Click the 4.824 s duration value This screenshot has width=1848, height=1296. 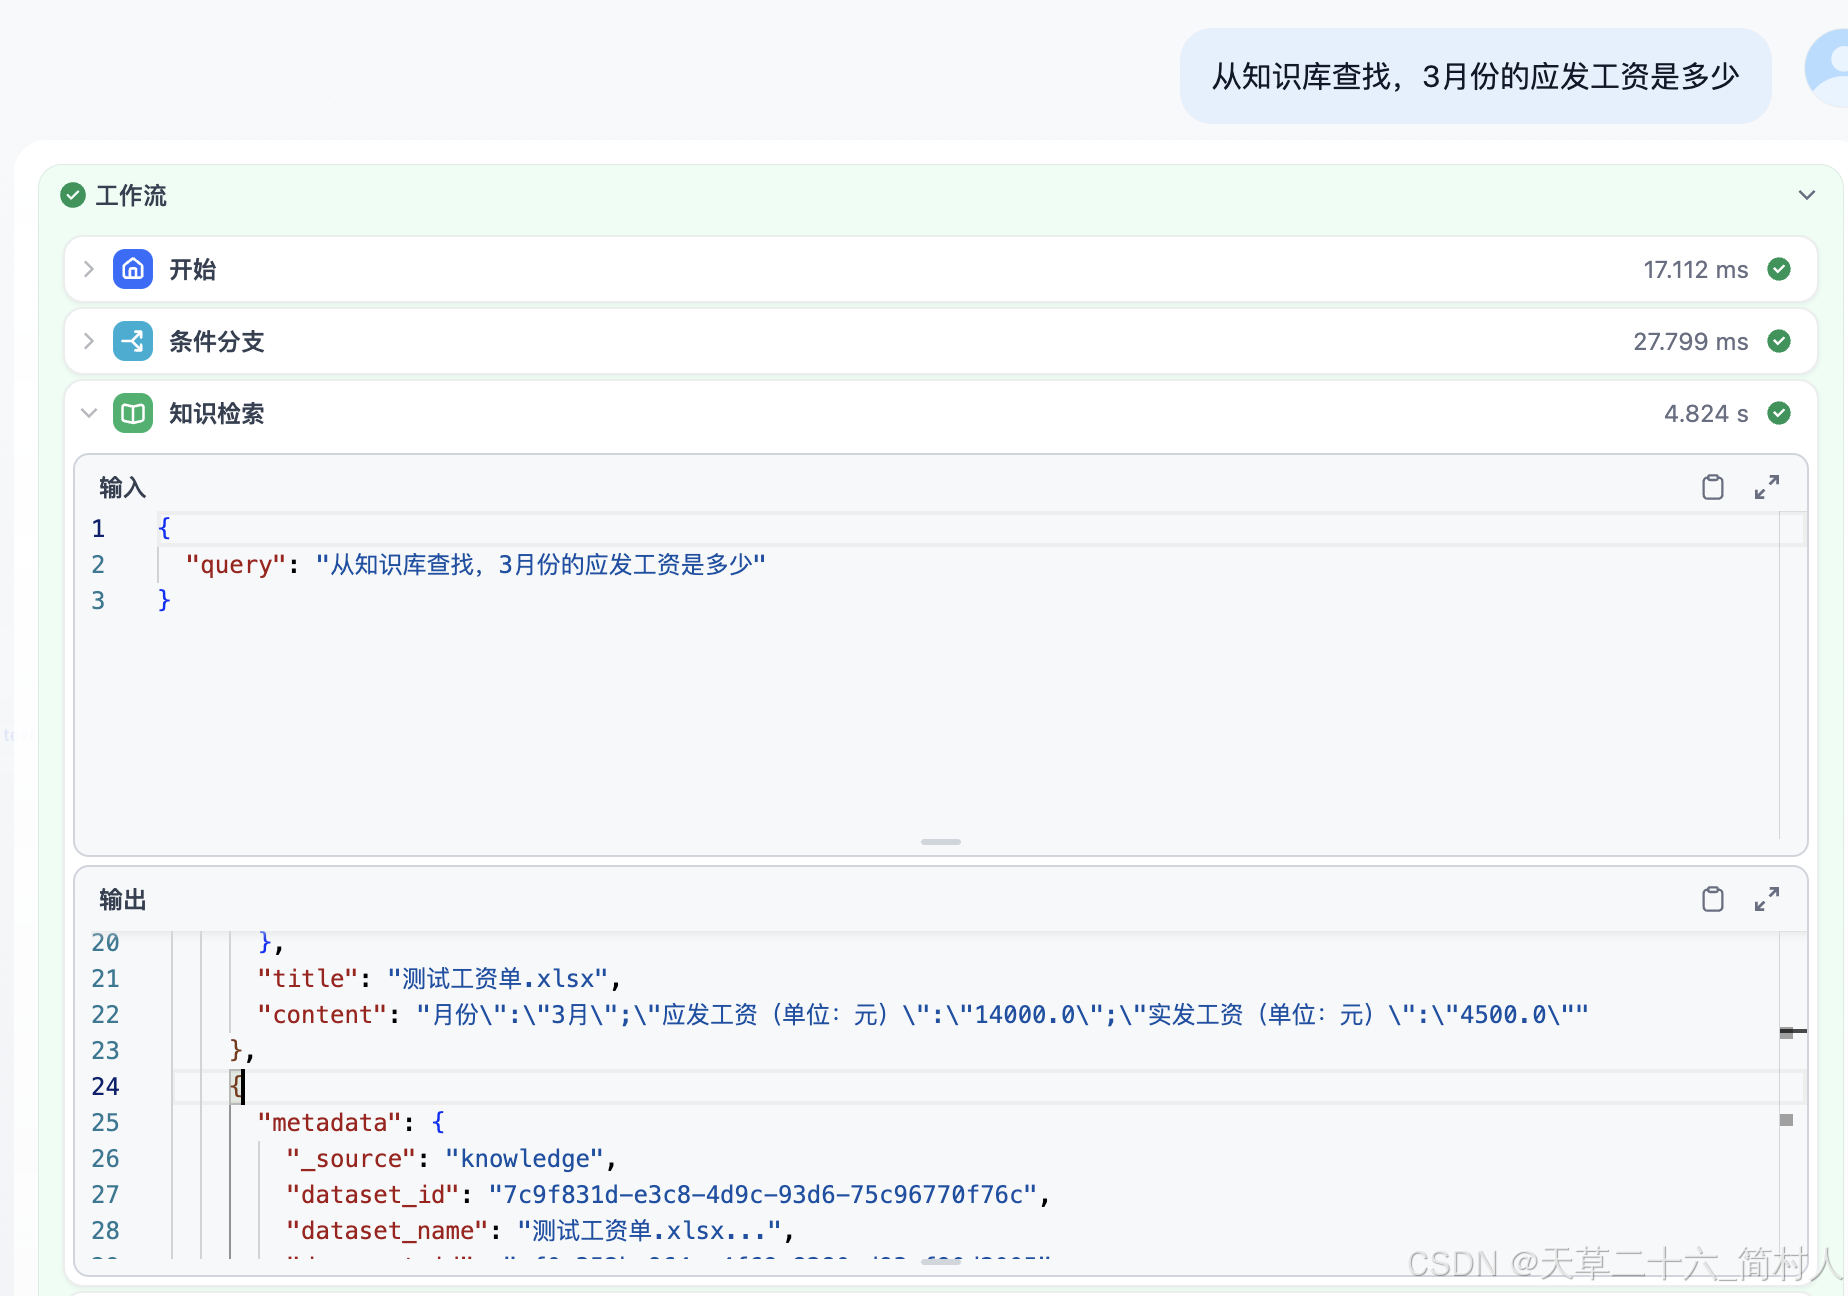coord(1706,413)
